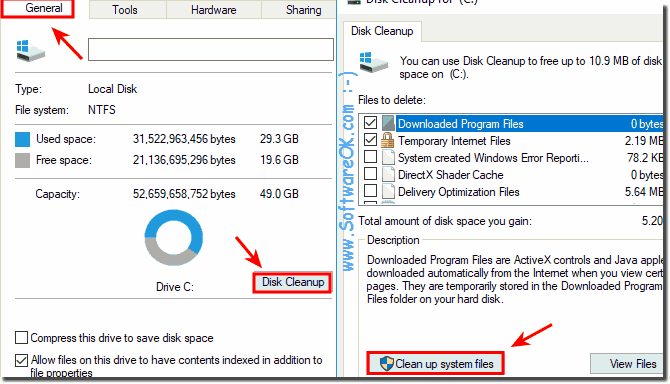Click the drive icon beside the name field

coord(30,51)
